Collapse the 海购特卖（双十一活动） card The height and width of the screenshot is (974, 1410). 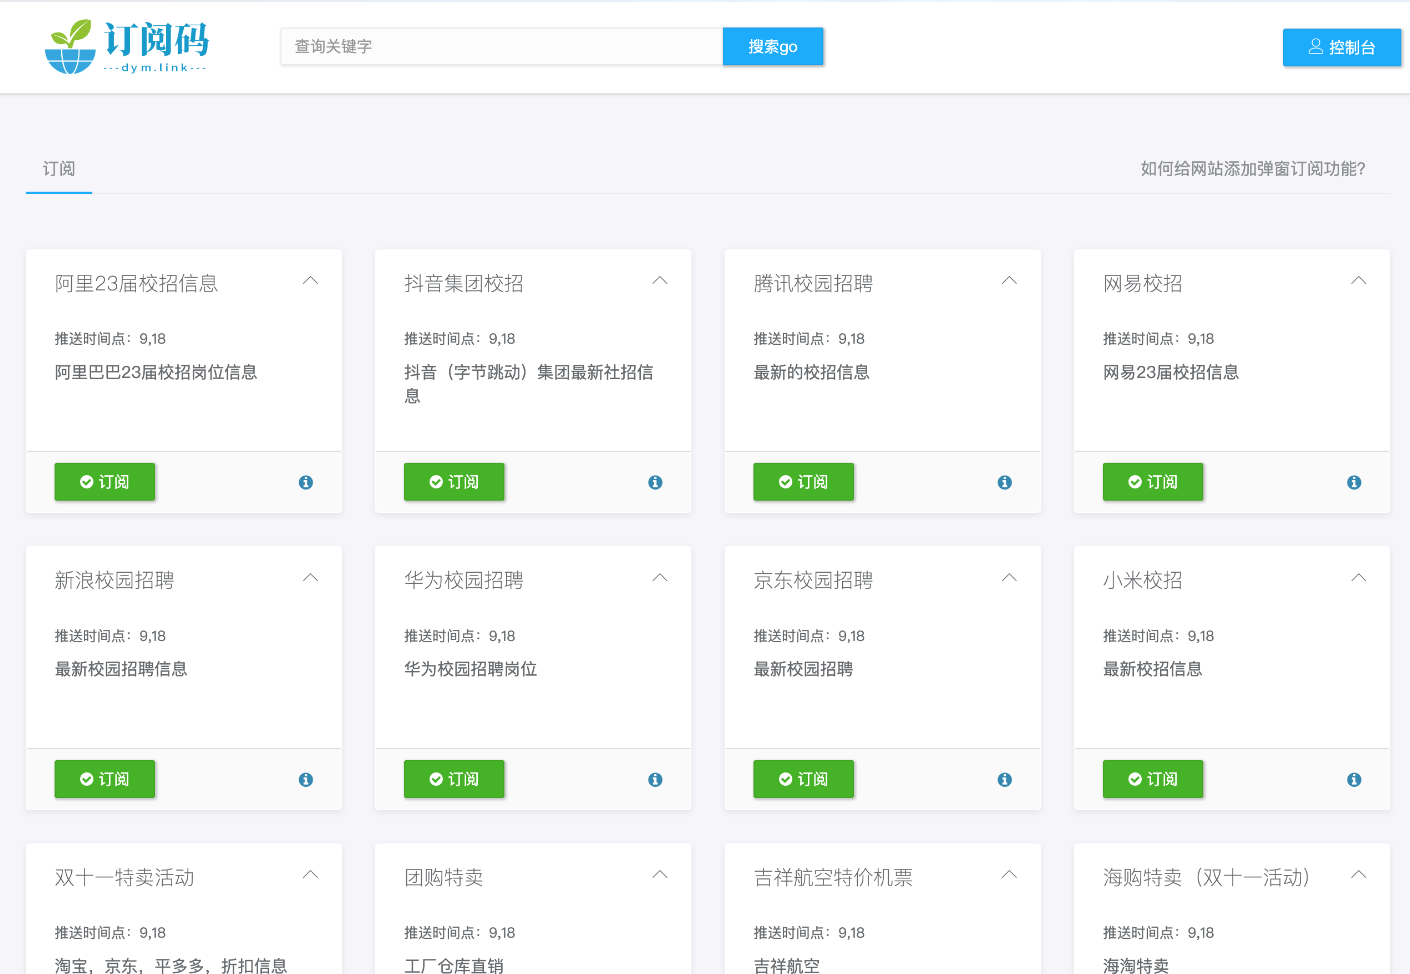pos(1358,875)
